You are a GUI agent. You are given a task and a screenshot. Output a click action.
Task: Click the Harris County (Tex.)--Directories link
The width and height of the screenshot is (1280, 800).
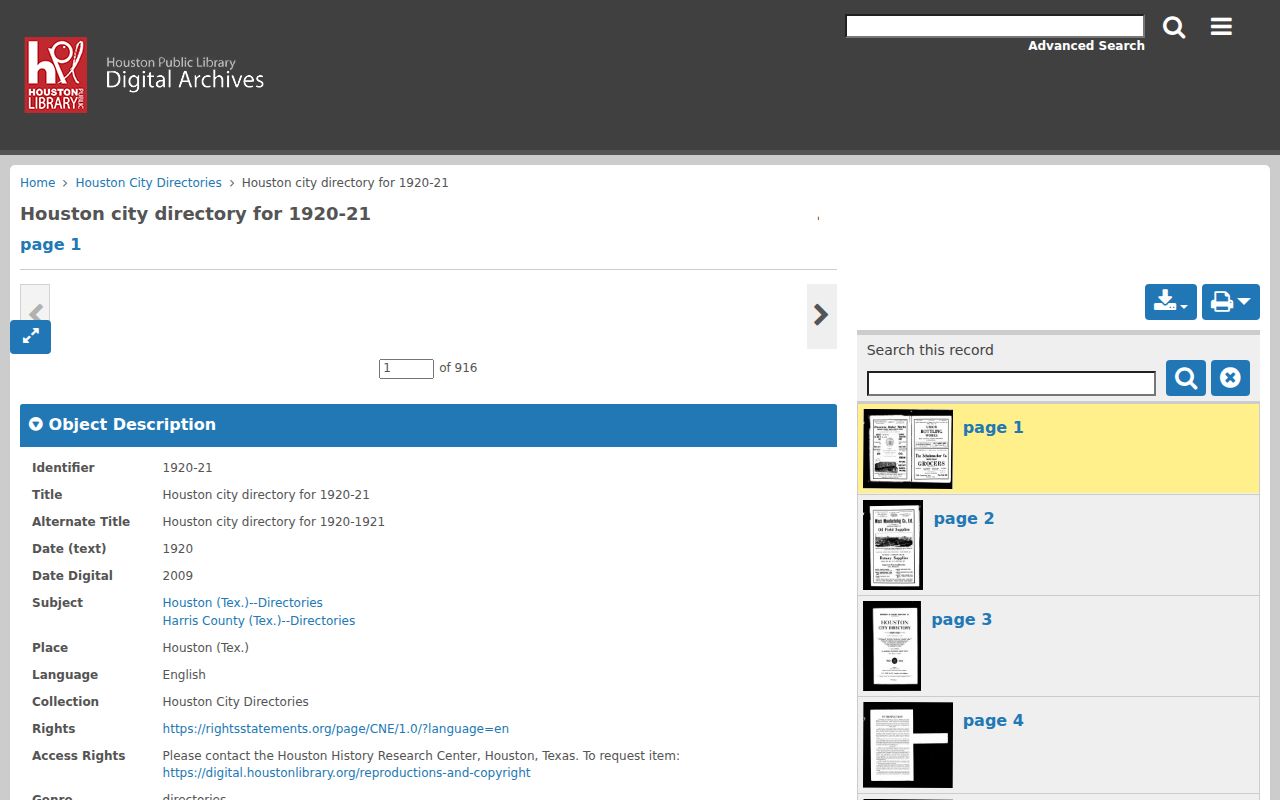coord(259,621)
